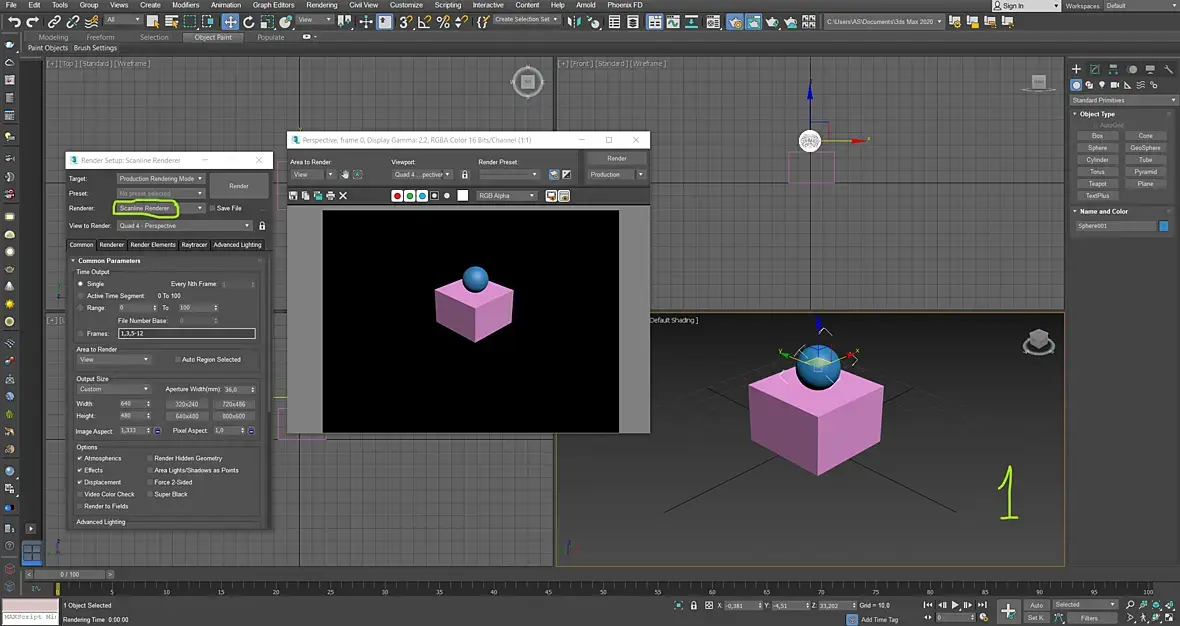Viewport: 1180px width, 626px height.
Task: Clear the rendered frame with X icon
Action: pos(343,196)
